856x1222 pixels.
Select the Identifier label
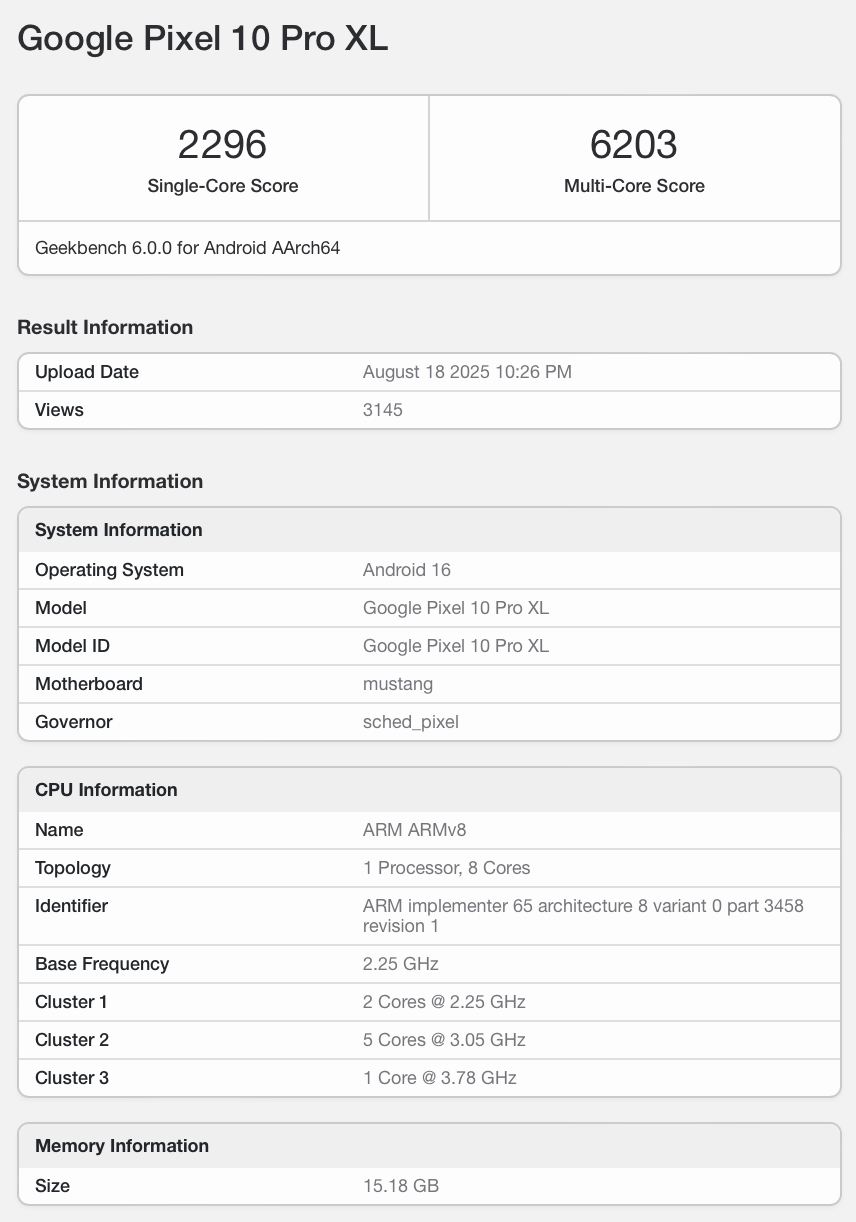point(71,906)
